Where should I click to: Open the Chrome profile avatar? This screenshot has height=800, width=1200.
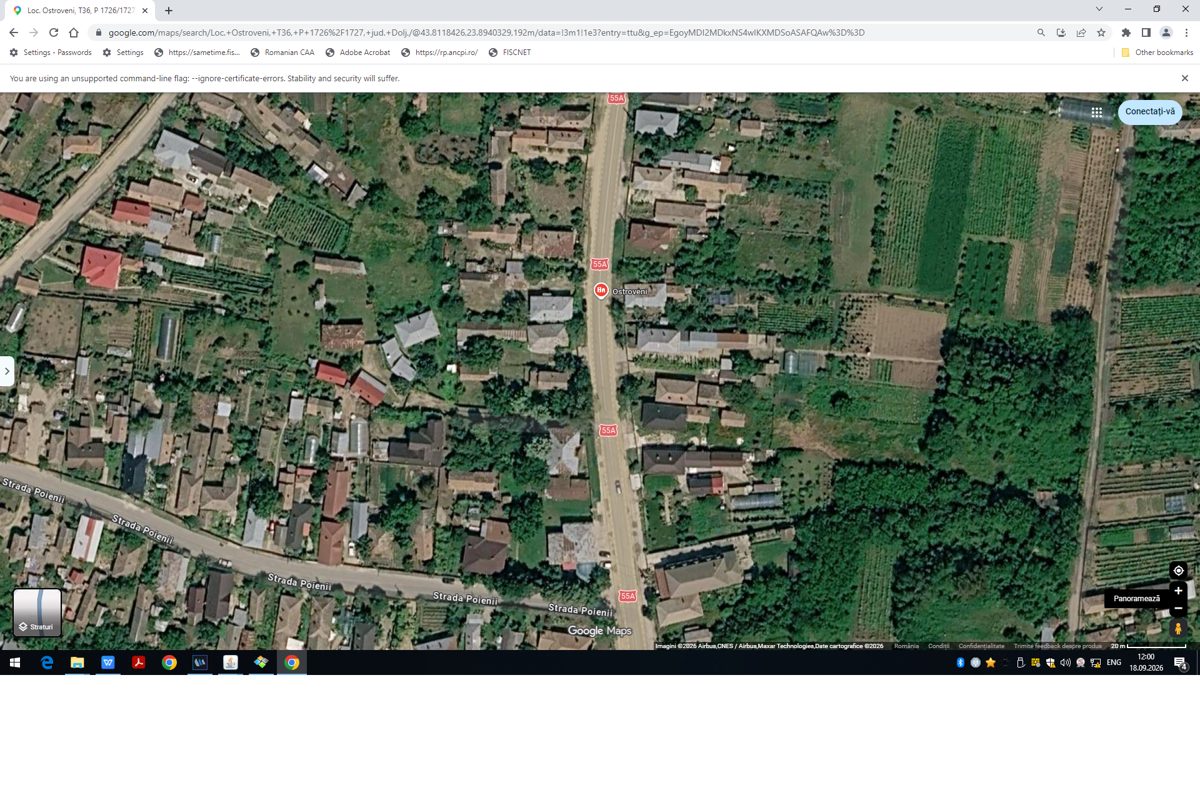1166,32
